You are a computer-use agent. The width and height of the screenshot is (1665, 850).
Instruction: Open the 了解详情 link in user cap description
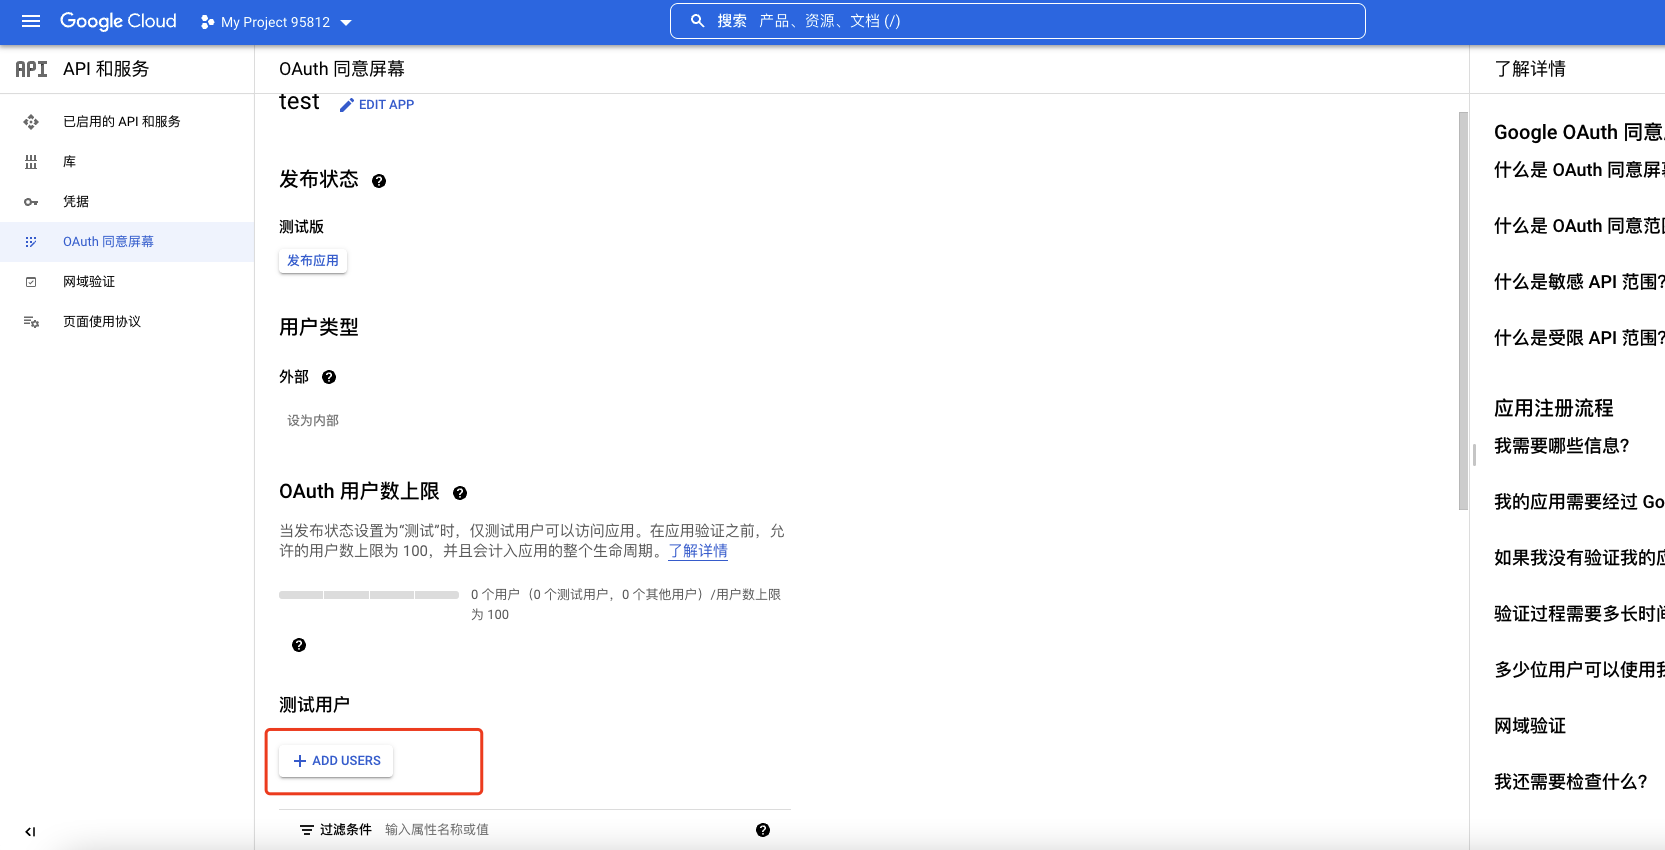pos(698,551)
